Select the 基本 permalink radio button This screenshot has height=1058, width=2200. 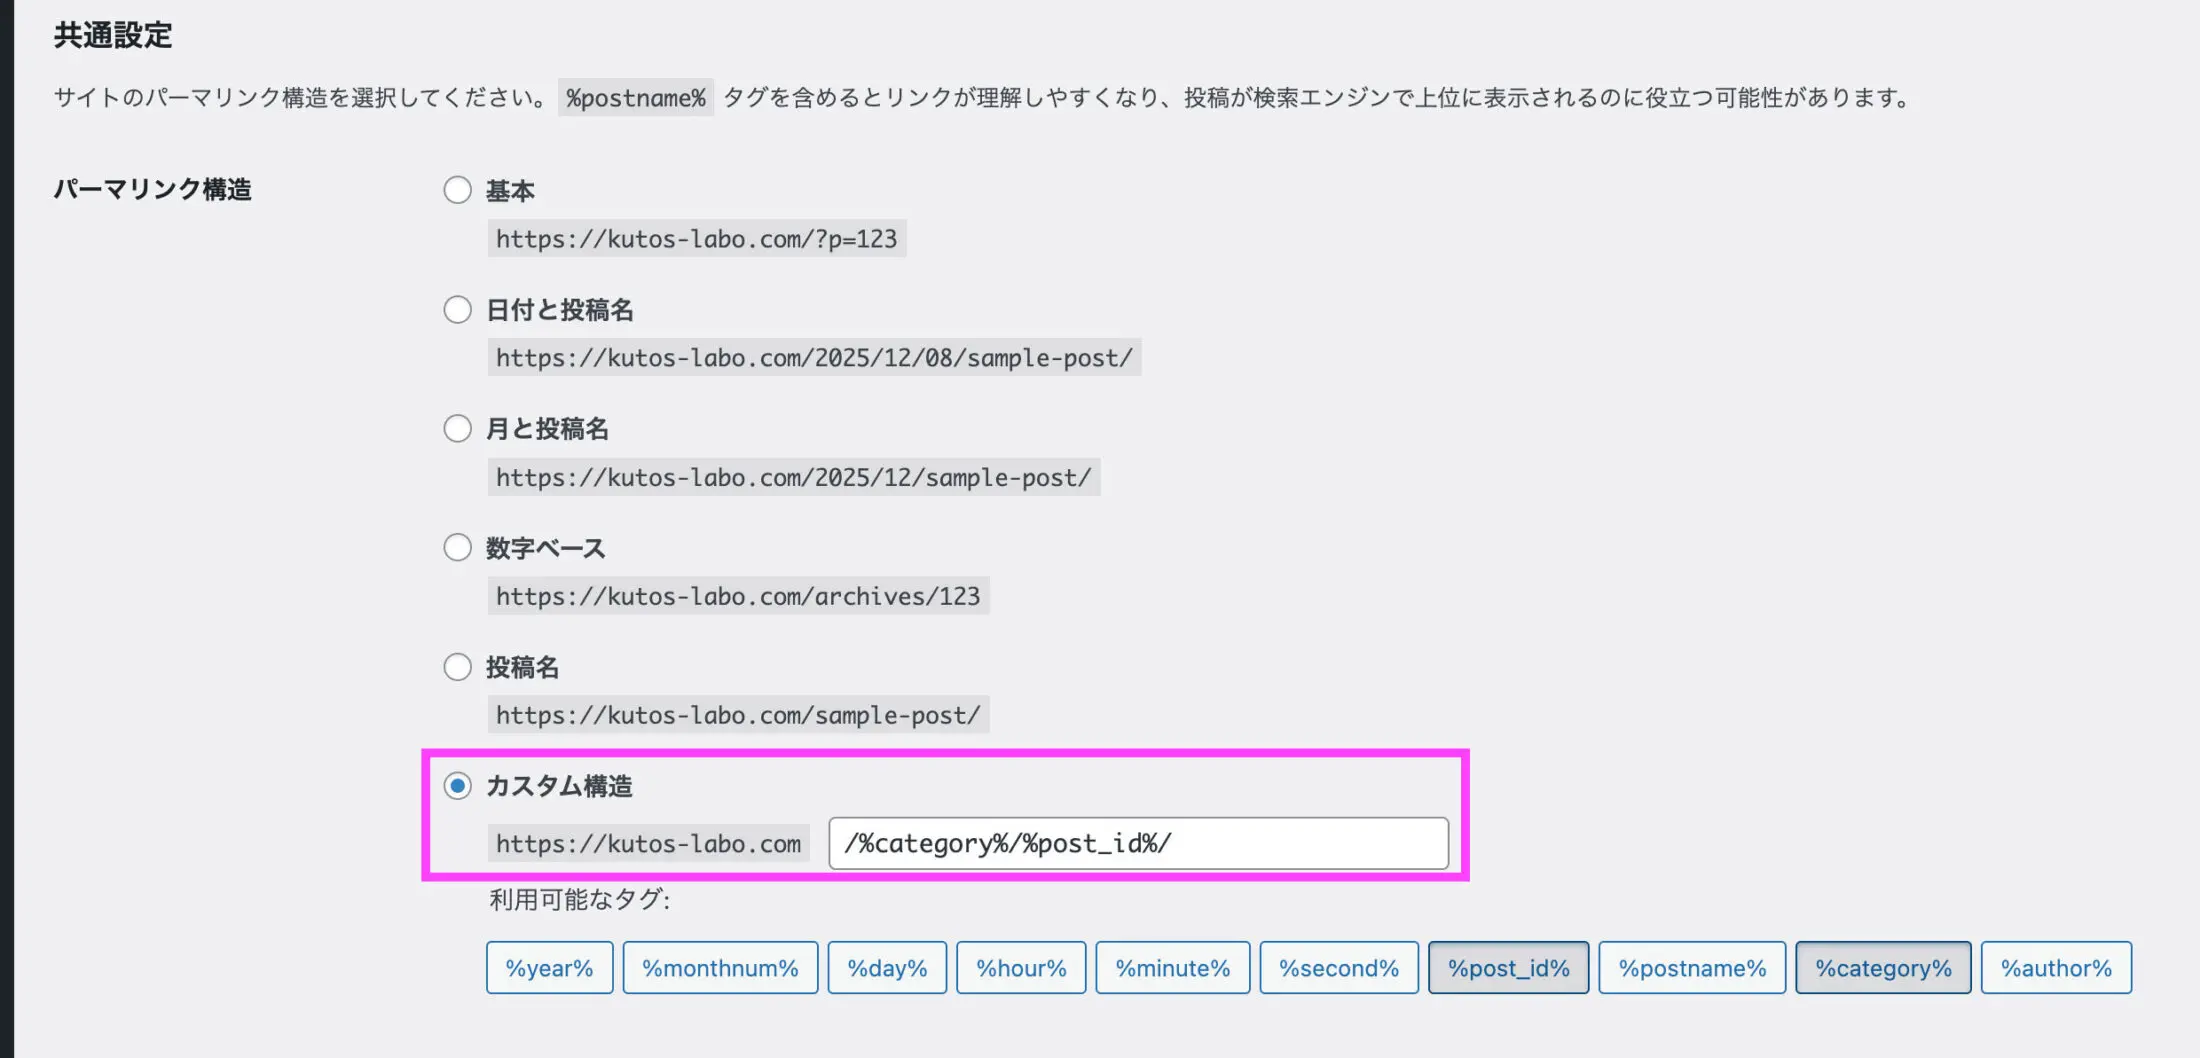457,190
